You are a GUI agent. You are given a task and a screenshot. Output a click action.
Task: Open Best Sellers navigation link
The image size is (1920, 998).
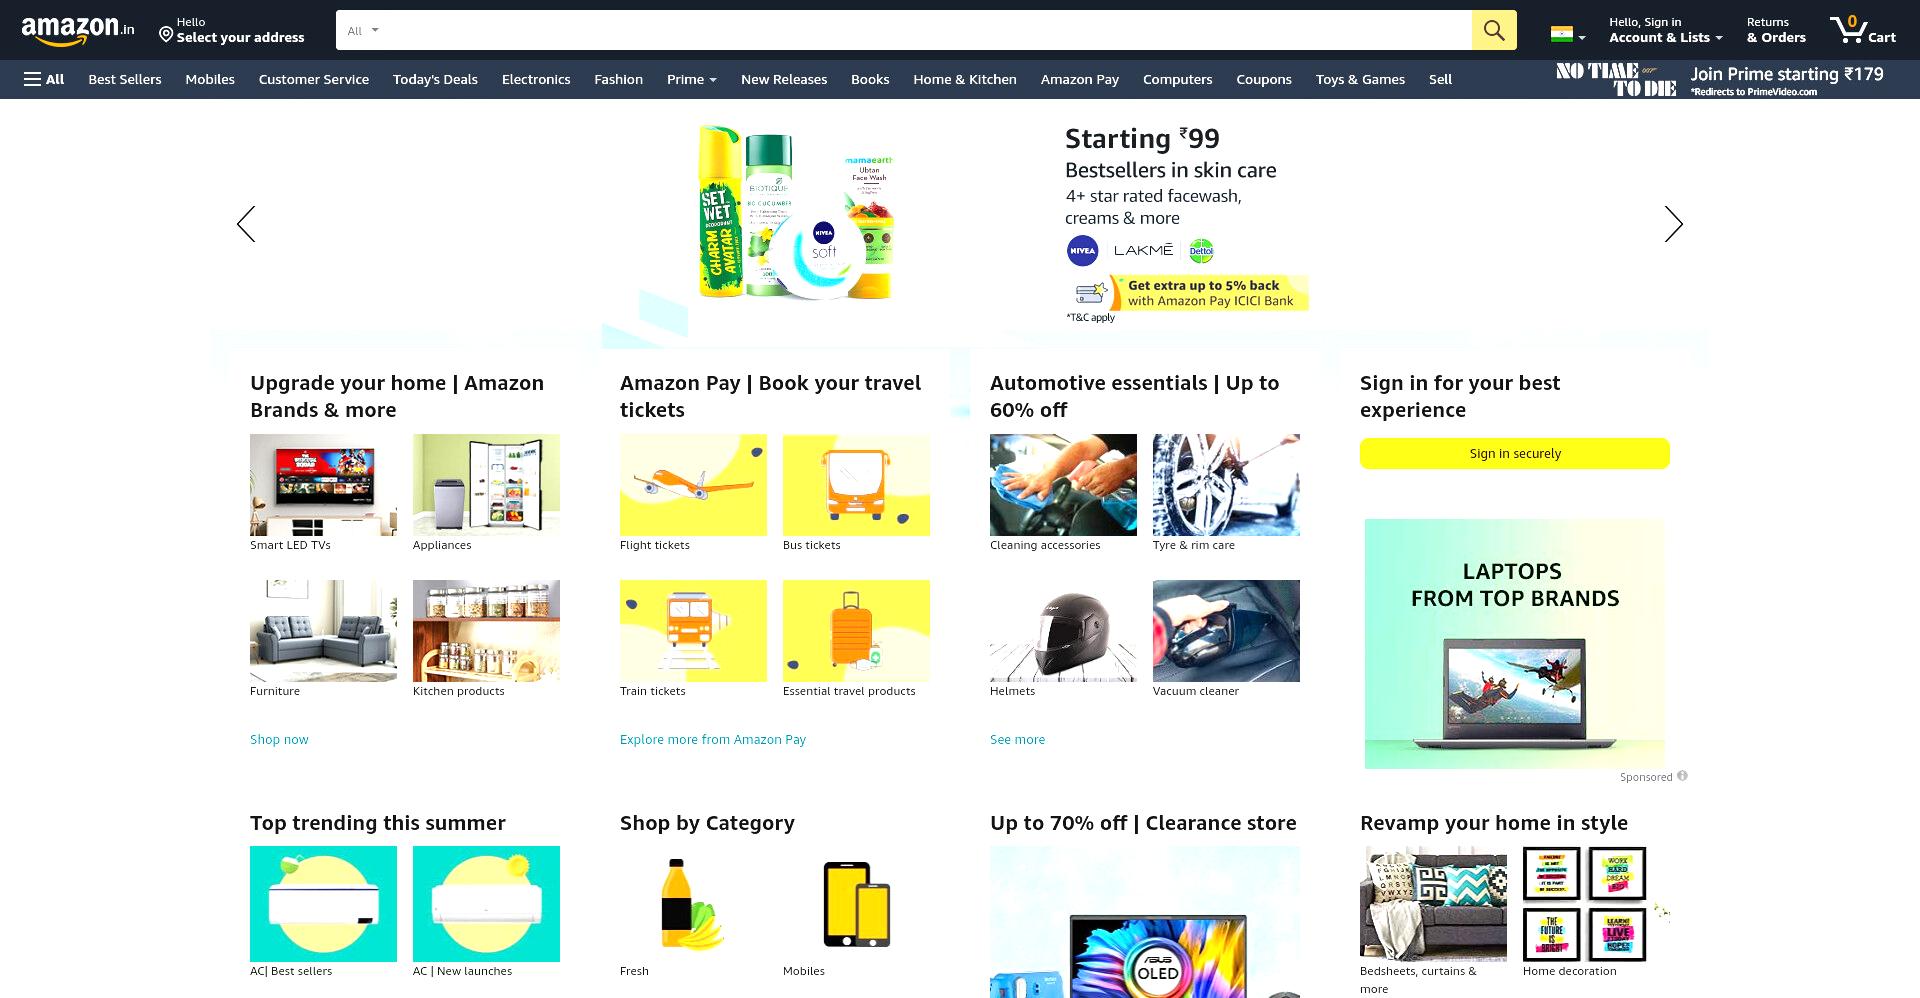[125, 79]
